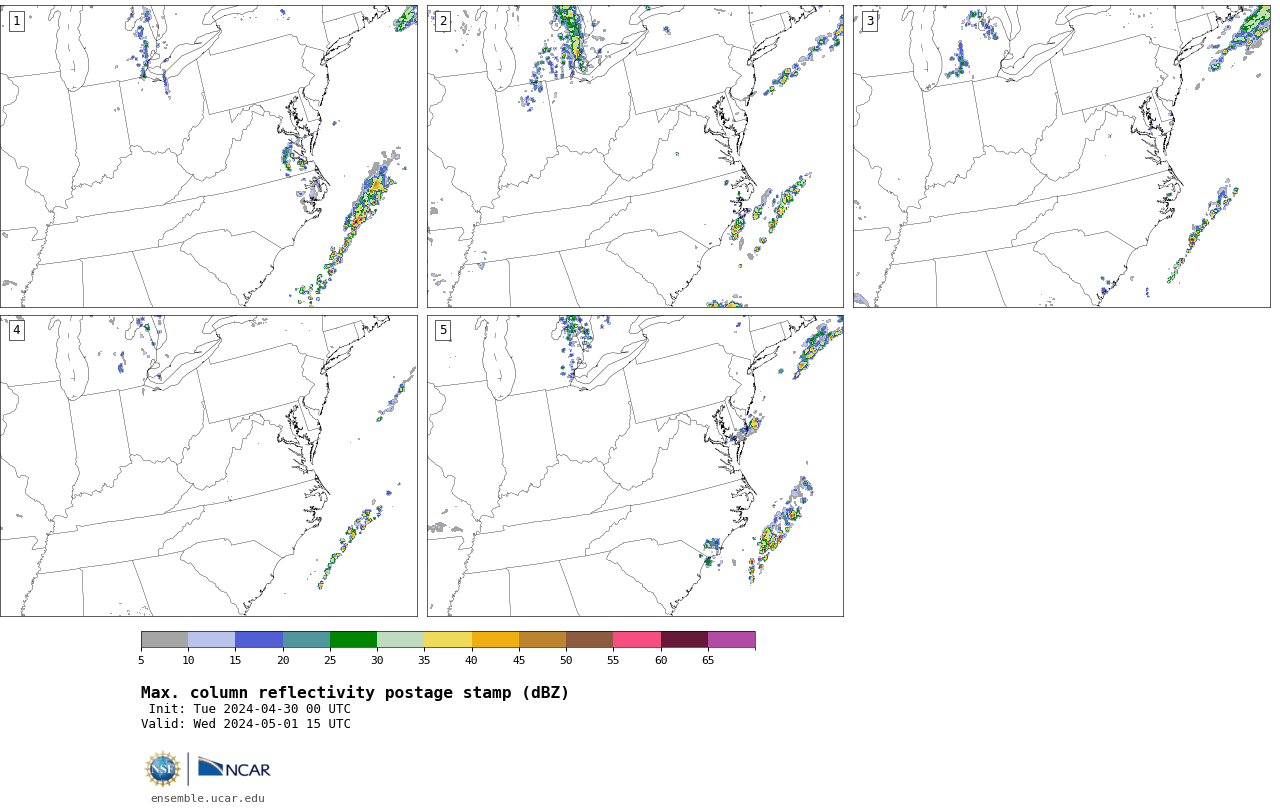Click the Init: Tue 2024-04-30 00 UTC text
Viewport: 1280px width, 809px height.
tap(250, 709)
